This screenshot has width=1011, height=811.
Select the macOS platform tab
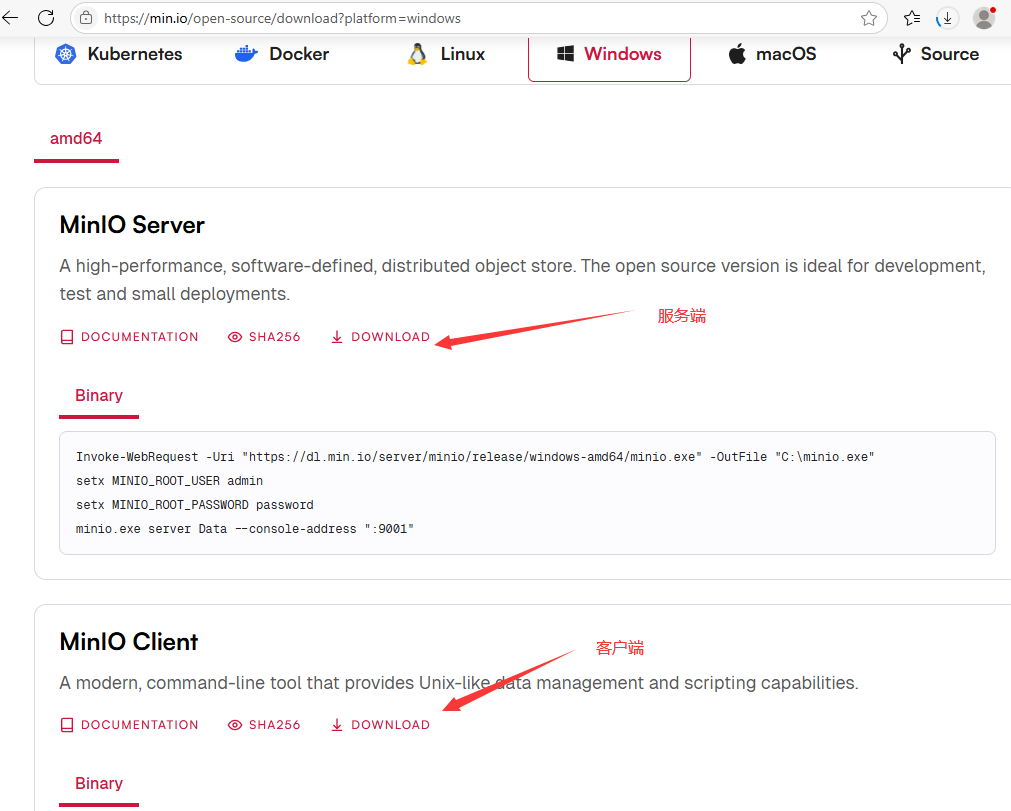(772, 54)
